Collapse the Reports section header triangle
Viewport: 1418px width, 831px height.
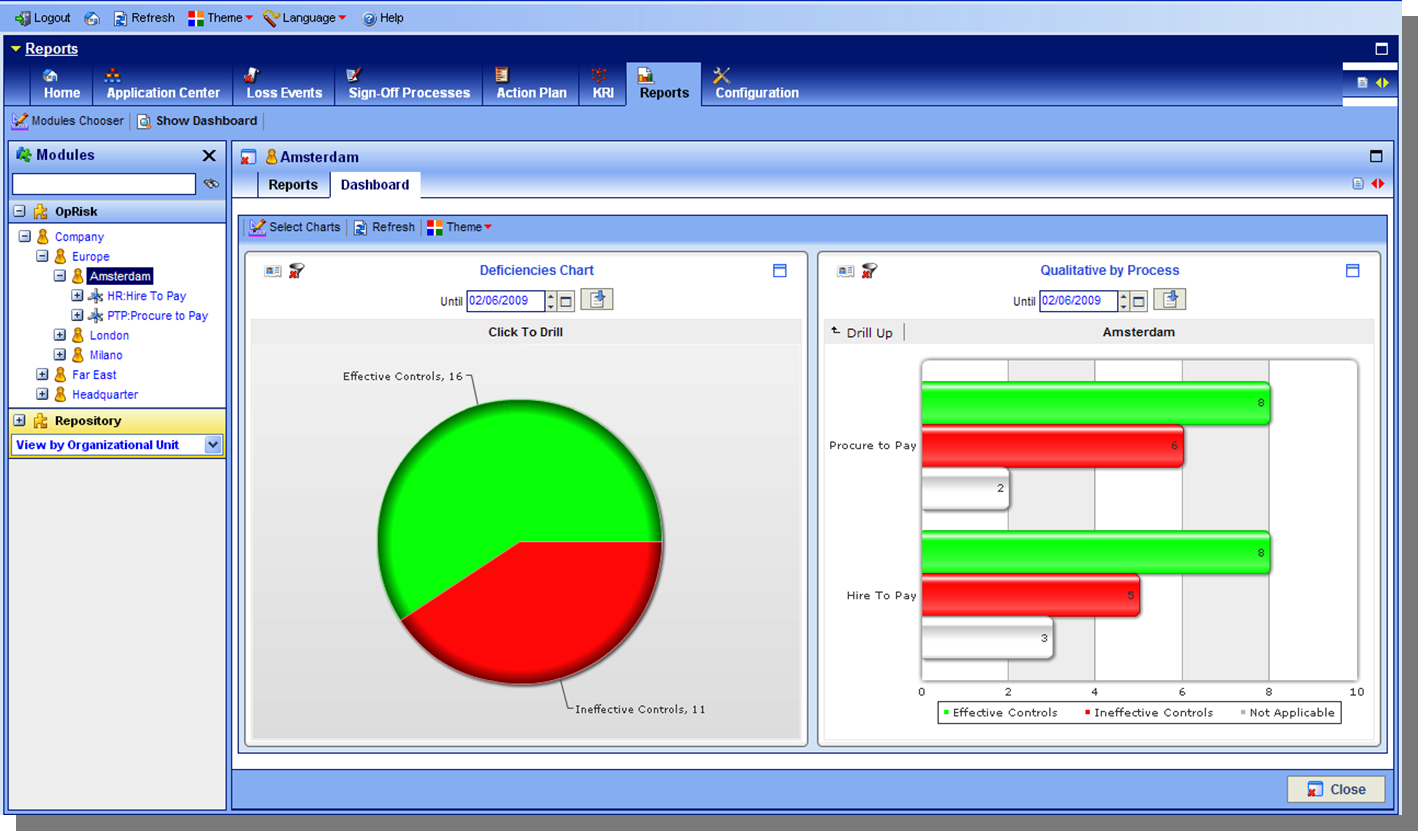point(16,49)
